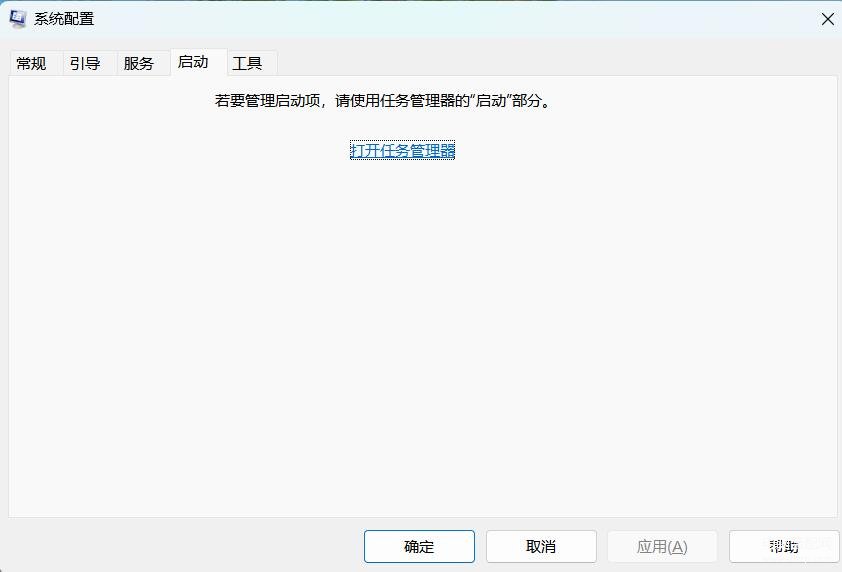The image size is (842, 572).
Task: Open the 打开任务管理器 link
Action: pos(402,150)
